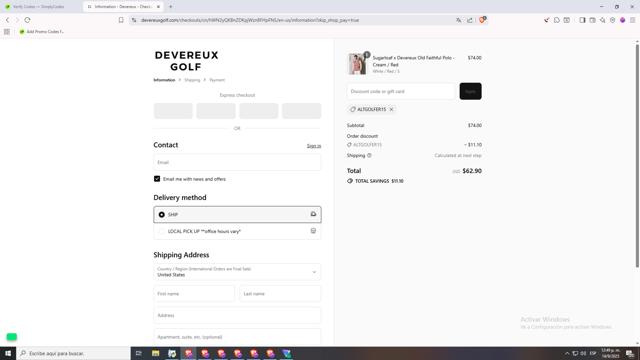Click the Windows taskbar search box

[x=73, y=353]
